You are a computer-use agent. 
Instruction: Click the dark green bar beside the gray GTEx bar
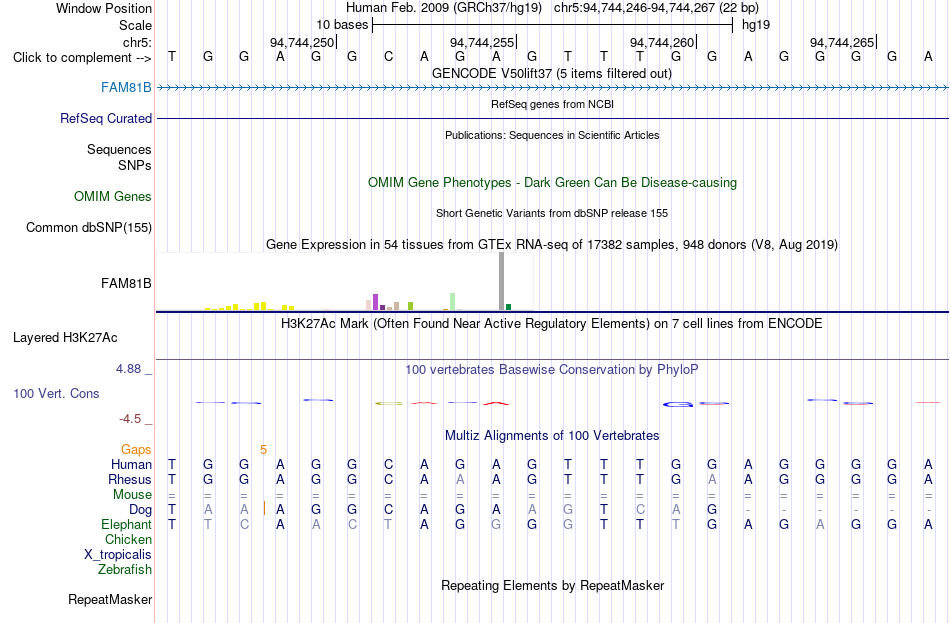coord(508,307)
